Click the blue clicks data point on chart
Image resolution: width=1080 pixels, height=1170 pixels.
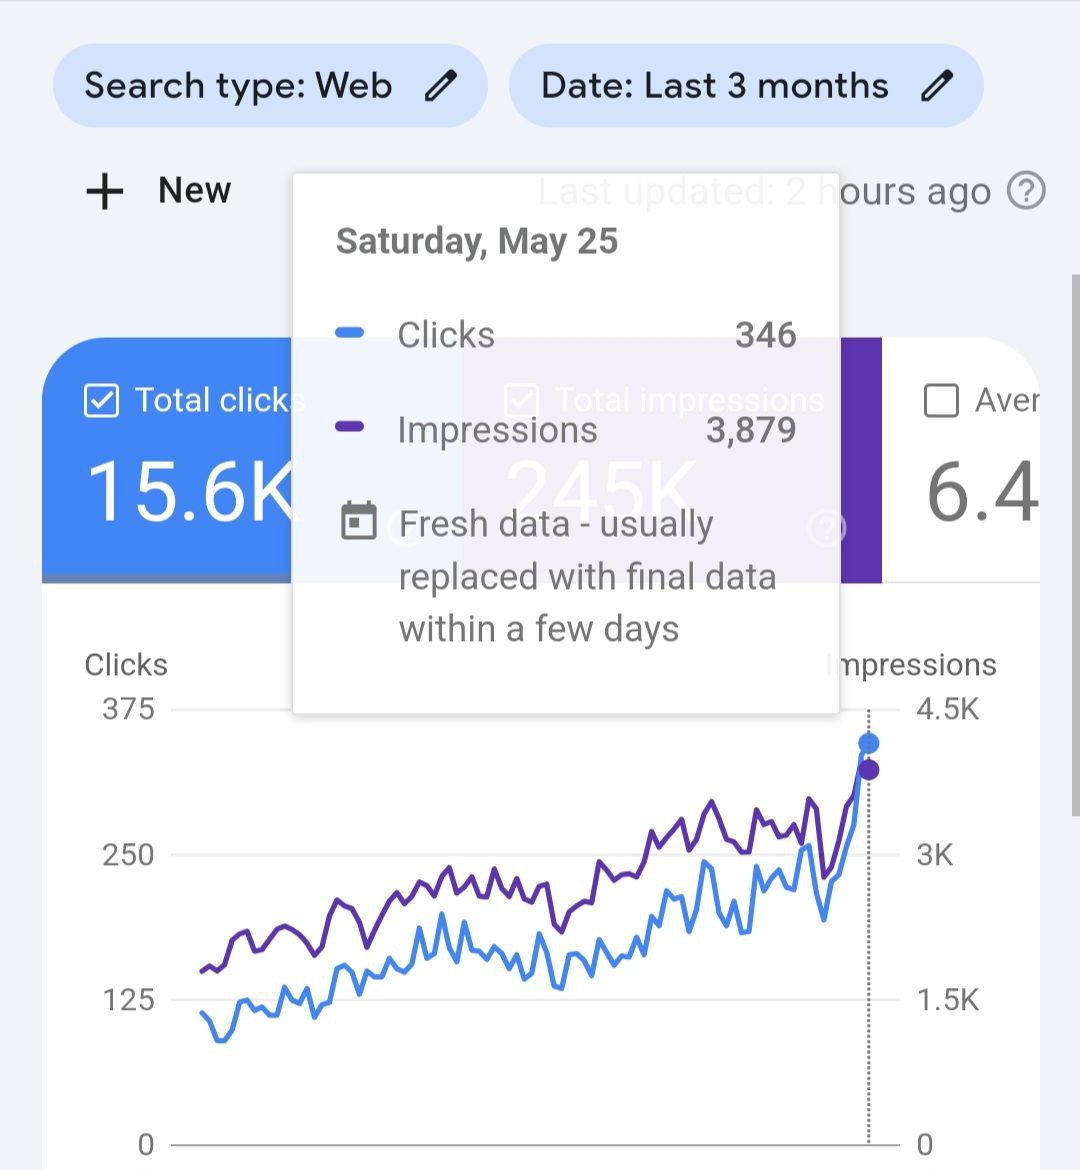click(869, 743)
